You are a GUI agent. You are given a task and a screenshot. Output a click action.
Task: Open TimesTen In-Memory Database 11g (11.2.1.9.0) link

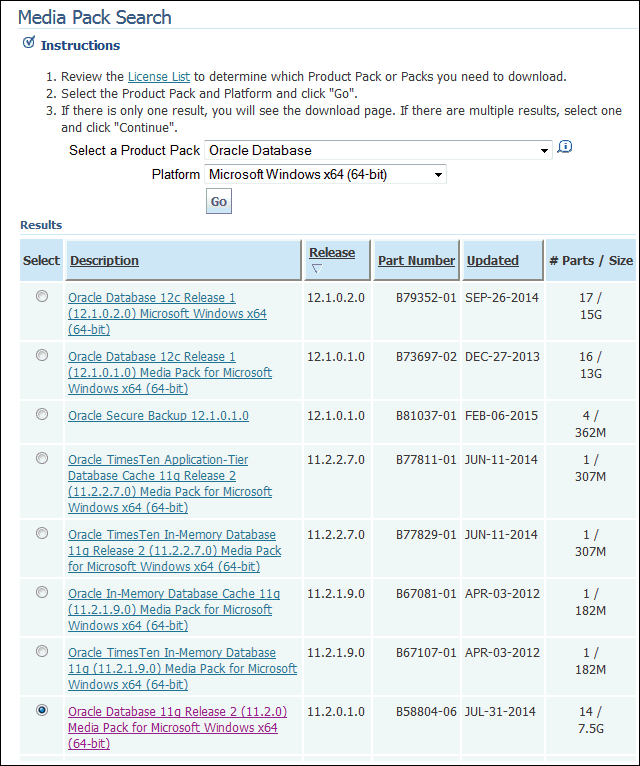pos(182,668)
